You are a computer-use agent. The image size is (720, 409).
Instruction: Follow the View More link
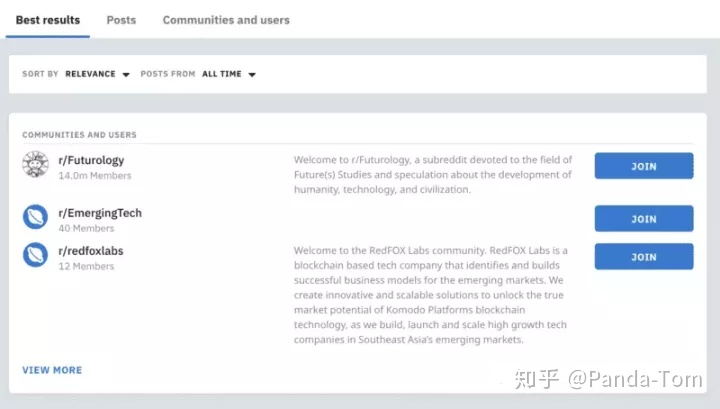click(52, 370)
